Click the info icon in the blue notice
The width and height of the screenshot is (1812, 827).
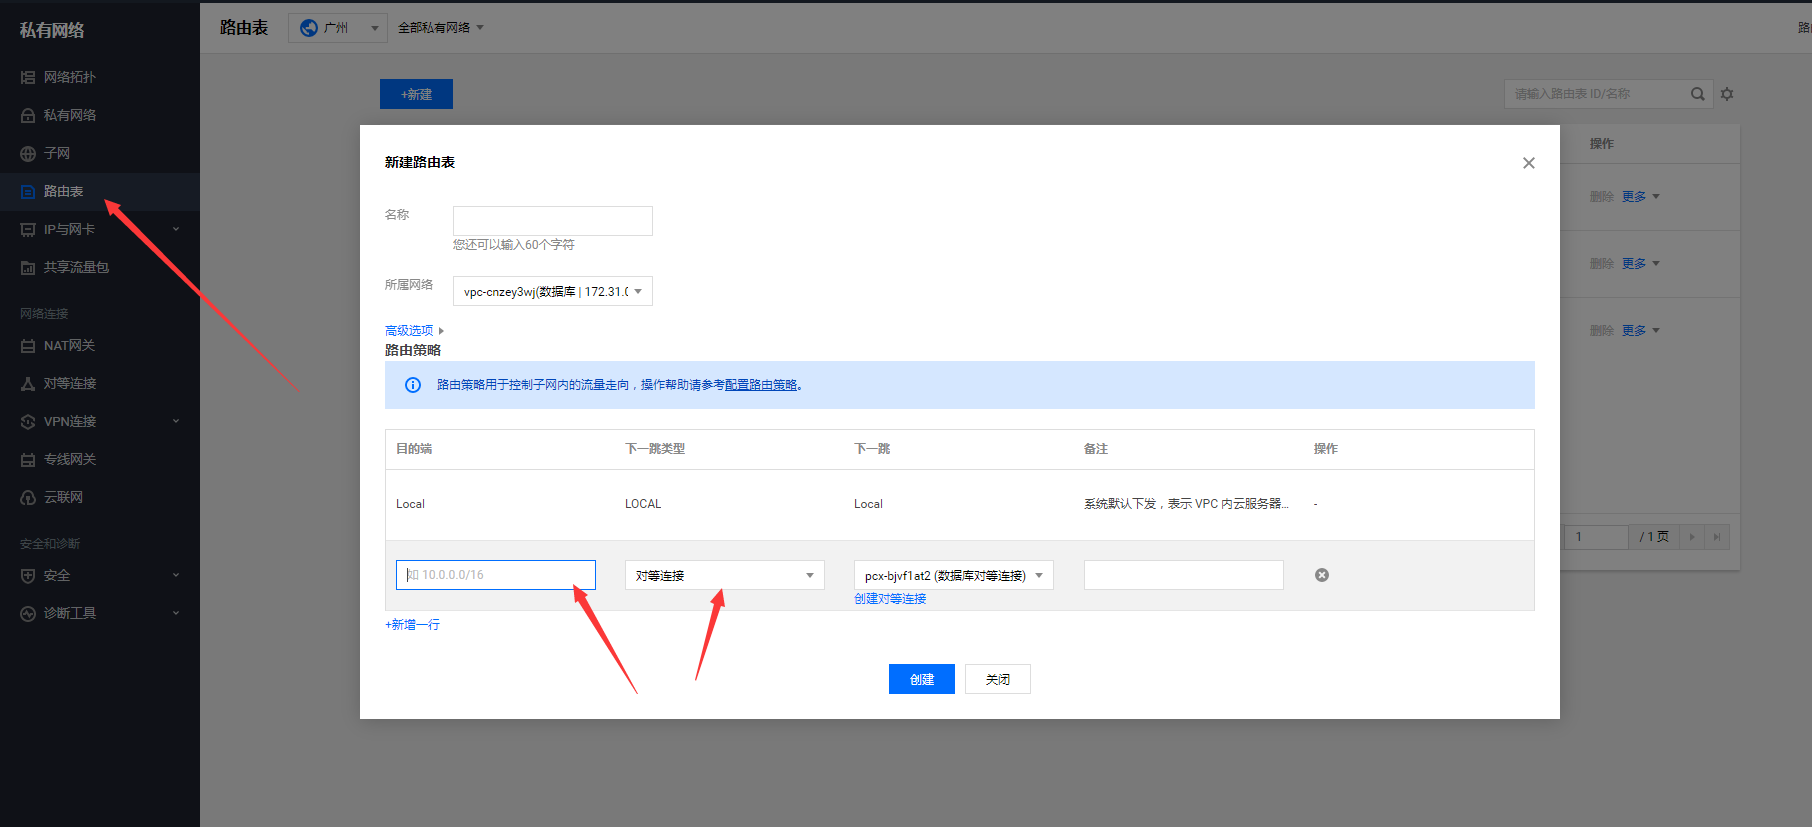(412, 385)
